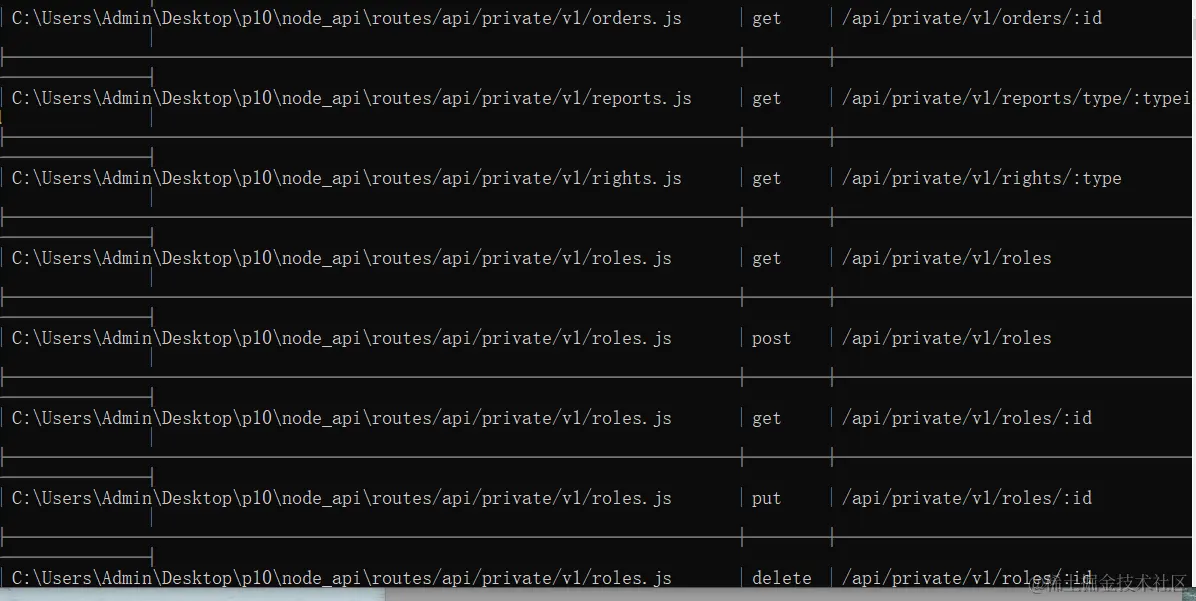Click the Chinese watermark text at the bottom
Viewport: 1196px width, 601px height.
click(1110, 584)
